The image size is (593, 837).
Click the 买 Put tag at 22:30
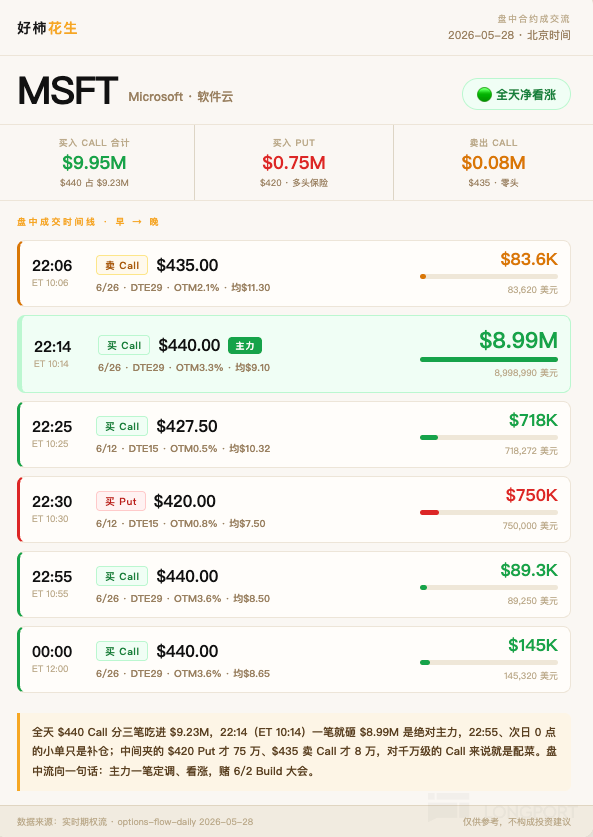(121, 501)
